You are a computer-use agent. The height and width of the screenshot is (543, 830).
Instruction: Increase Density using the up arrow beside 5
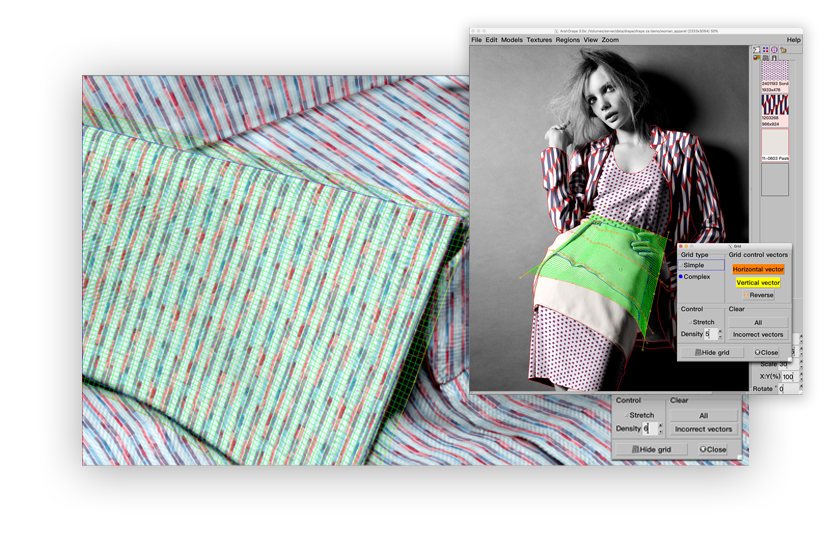(720, 331)
